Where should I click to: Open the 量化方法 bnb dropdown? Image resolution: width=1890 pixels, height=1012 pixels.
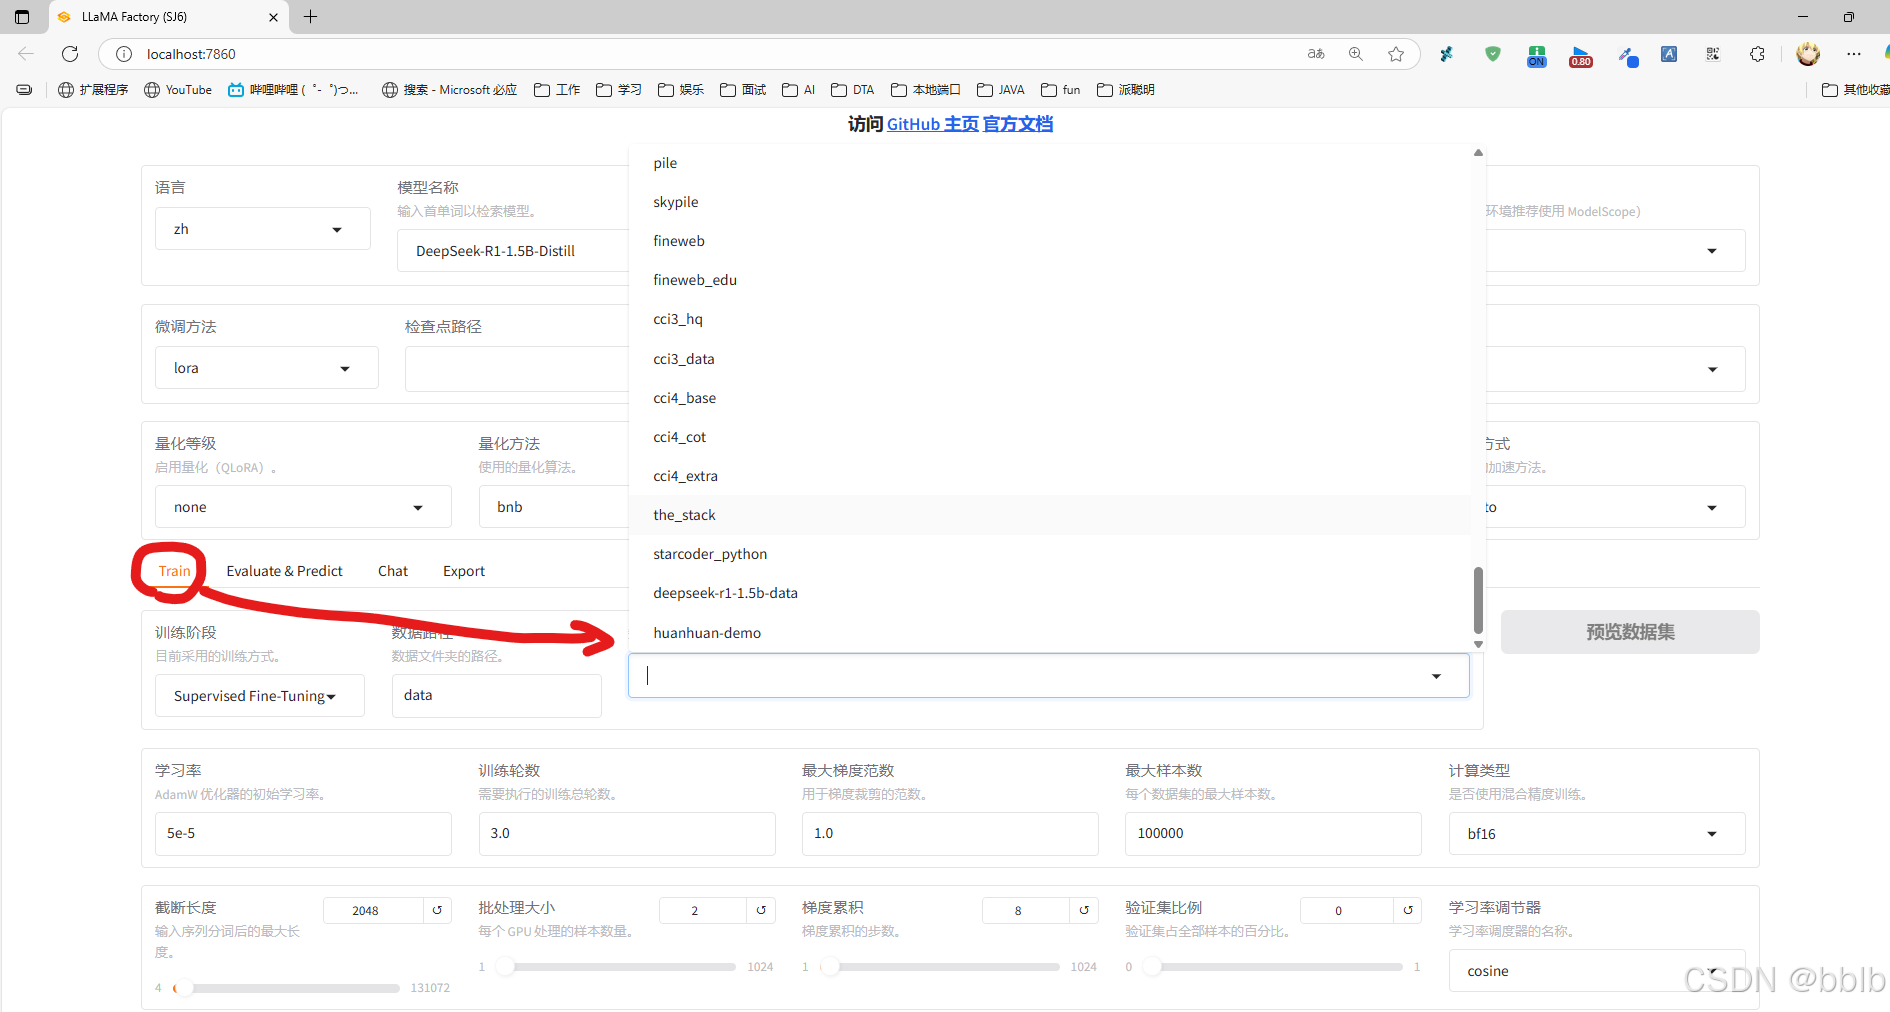[x=554, y=507]
